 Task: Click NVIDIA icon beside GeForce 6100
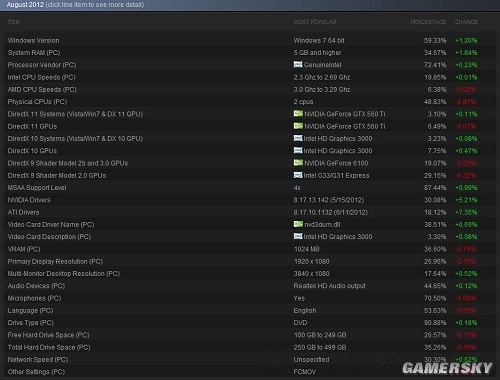click(x=298, y=162)
